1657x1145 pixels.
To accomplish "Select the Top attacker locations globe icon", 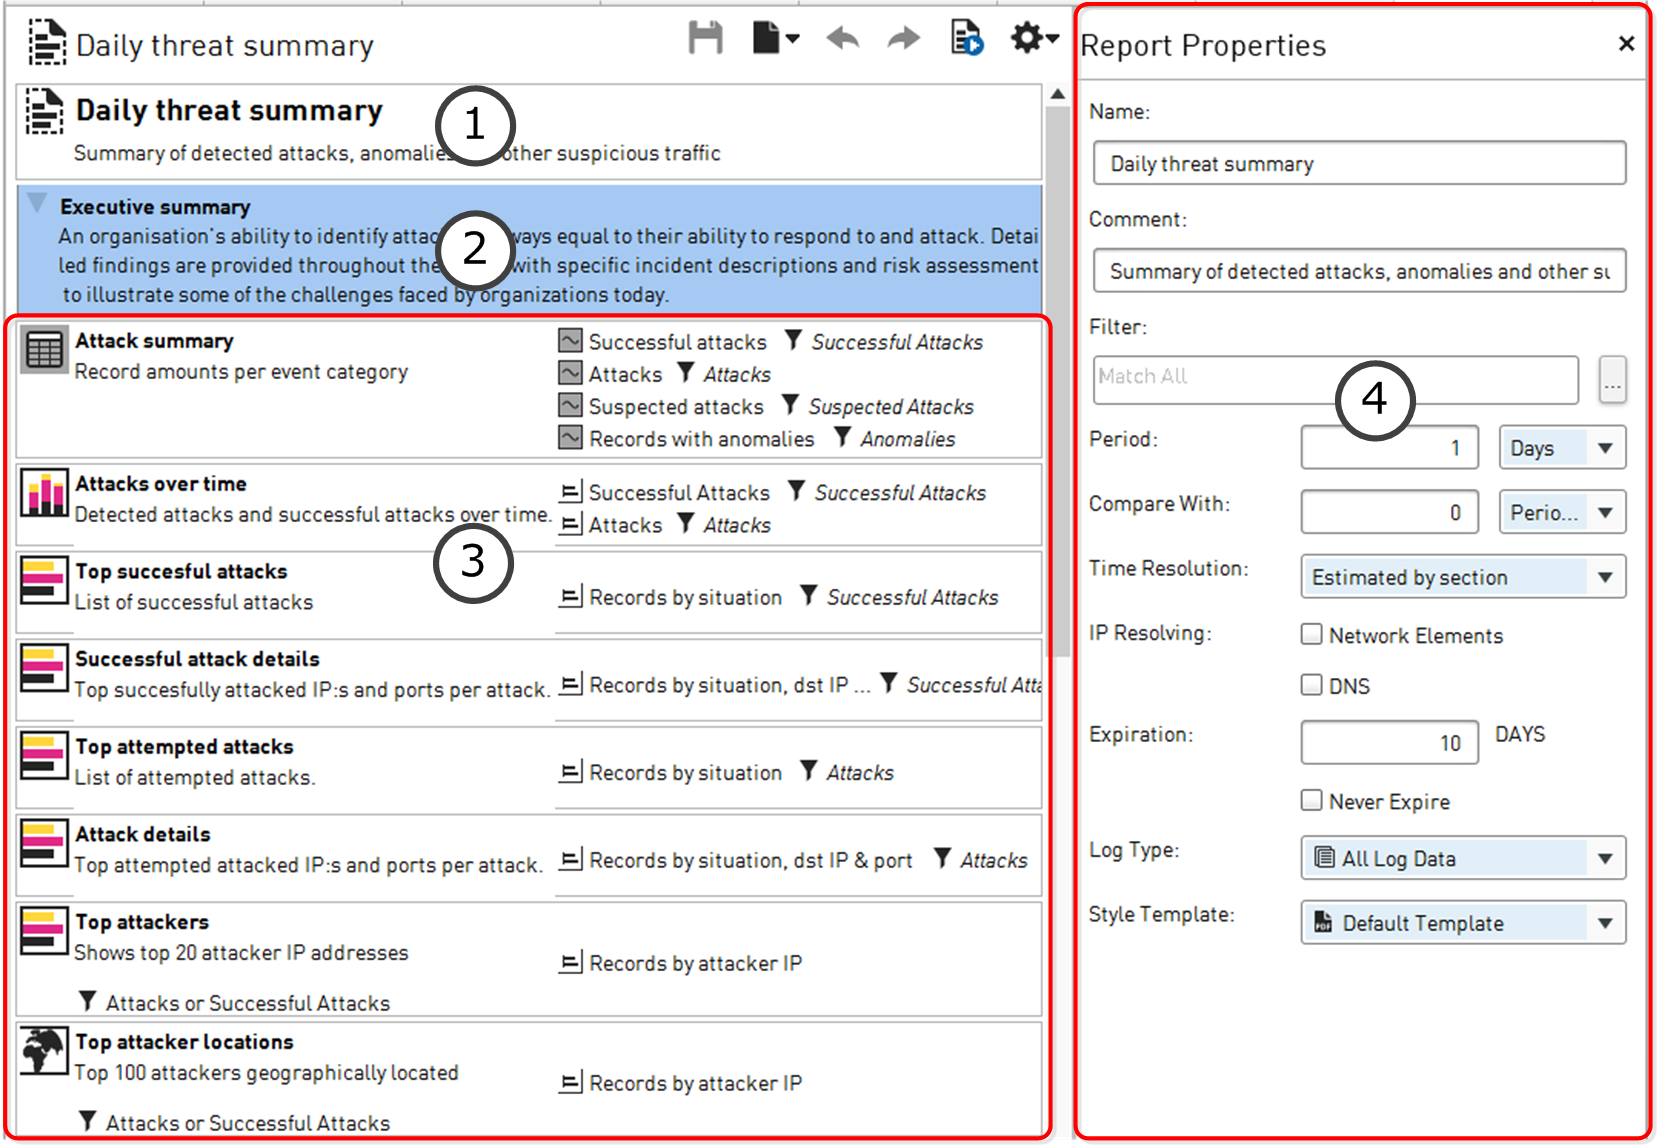I will [x=44, y=1050].
